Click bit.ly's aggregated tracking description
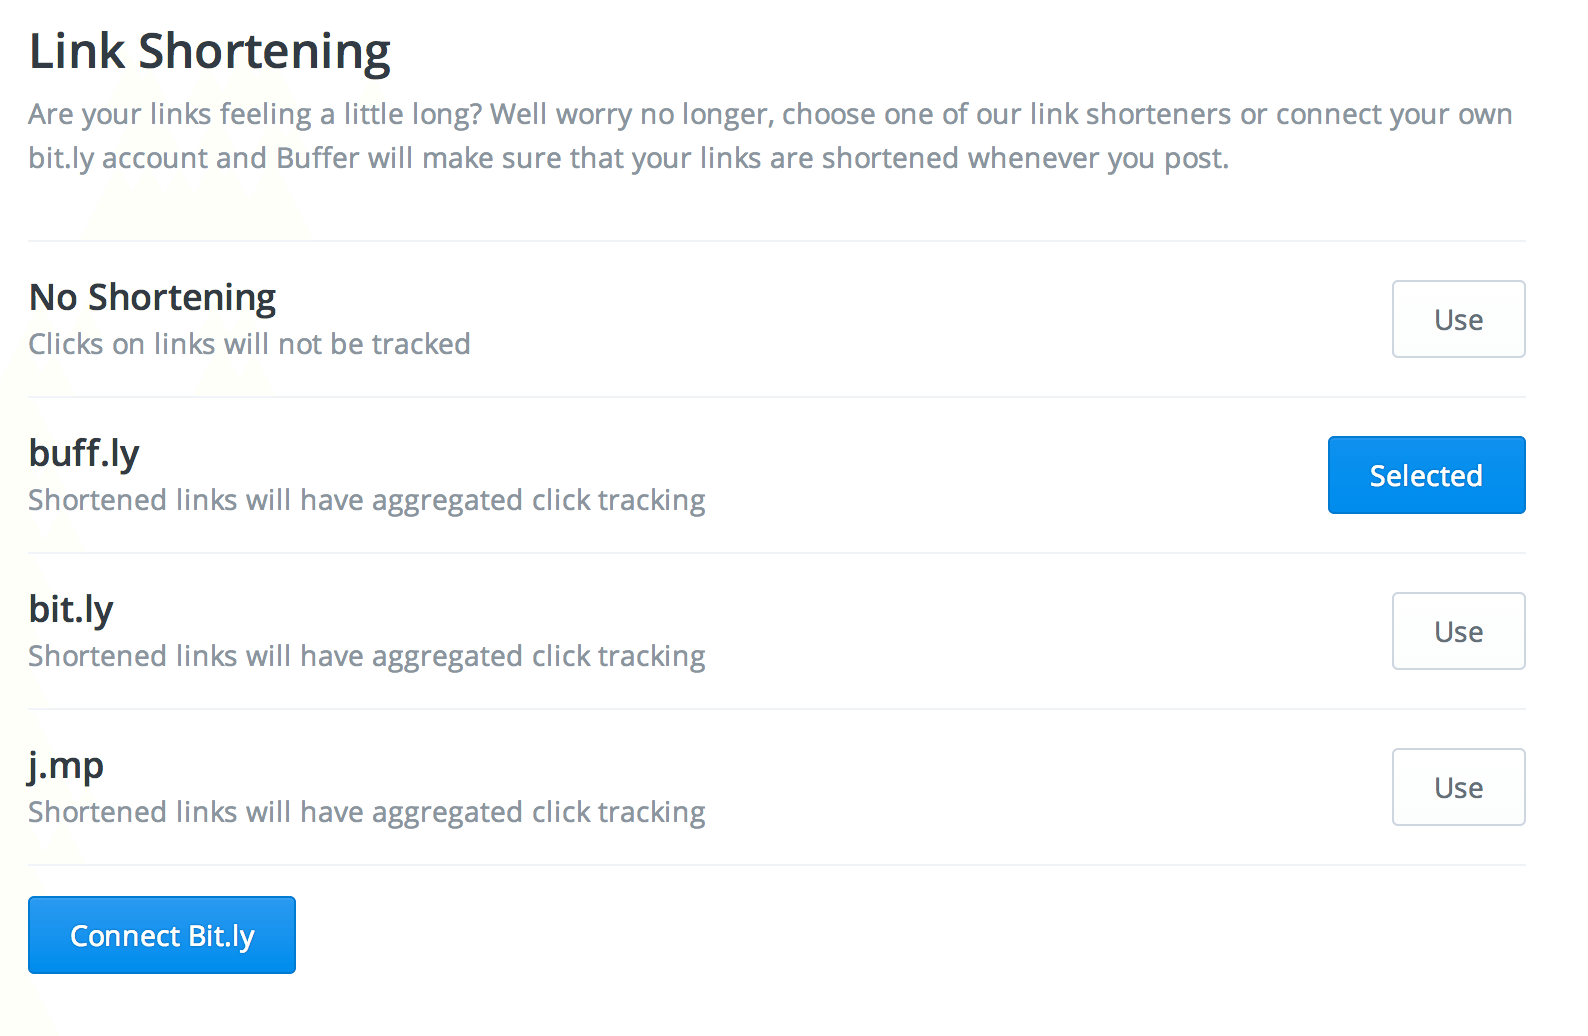Image resolution: width=1588 pixels, height=1036 pixels. (366, 655)
